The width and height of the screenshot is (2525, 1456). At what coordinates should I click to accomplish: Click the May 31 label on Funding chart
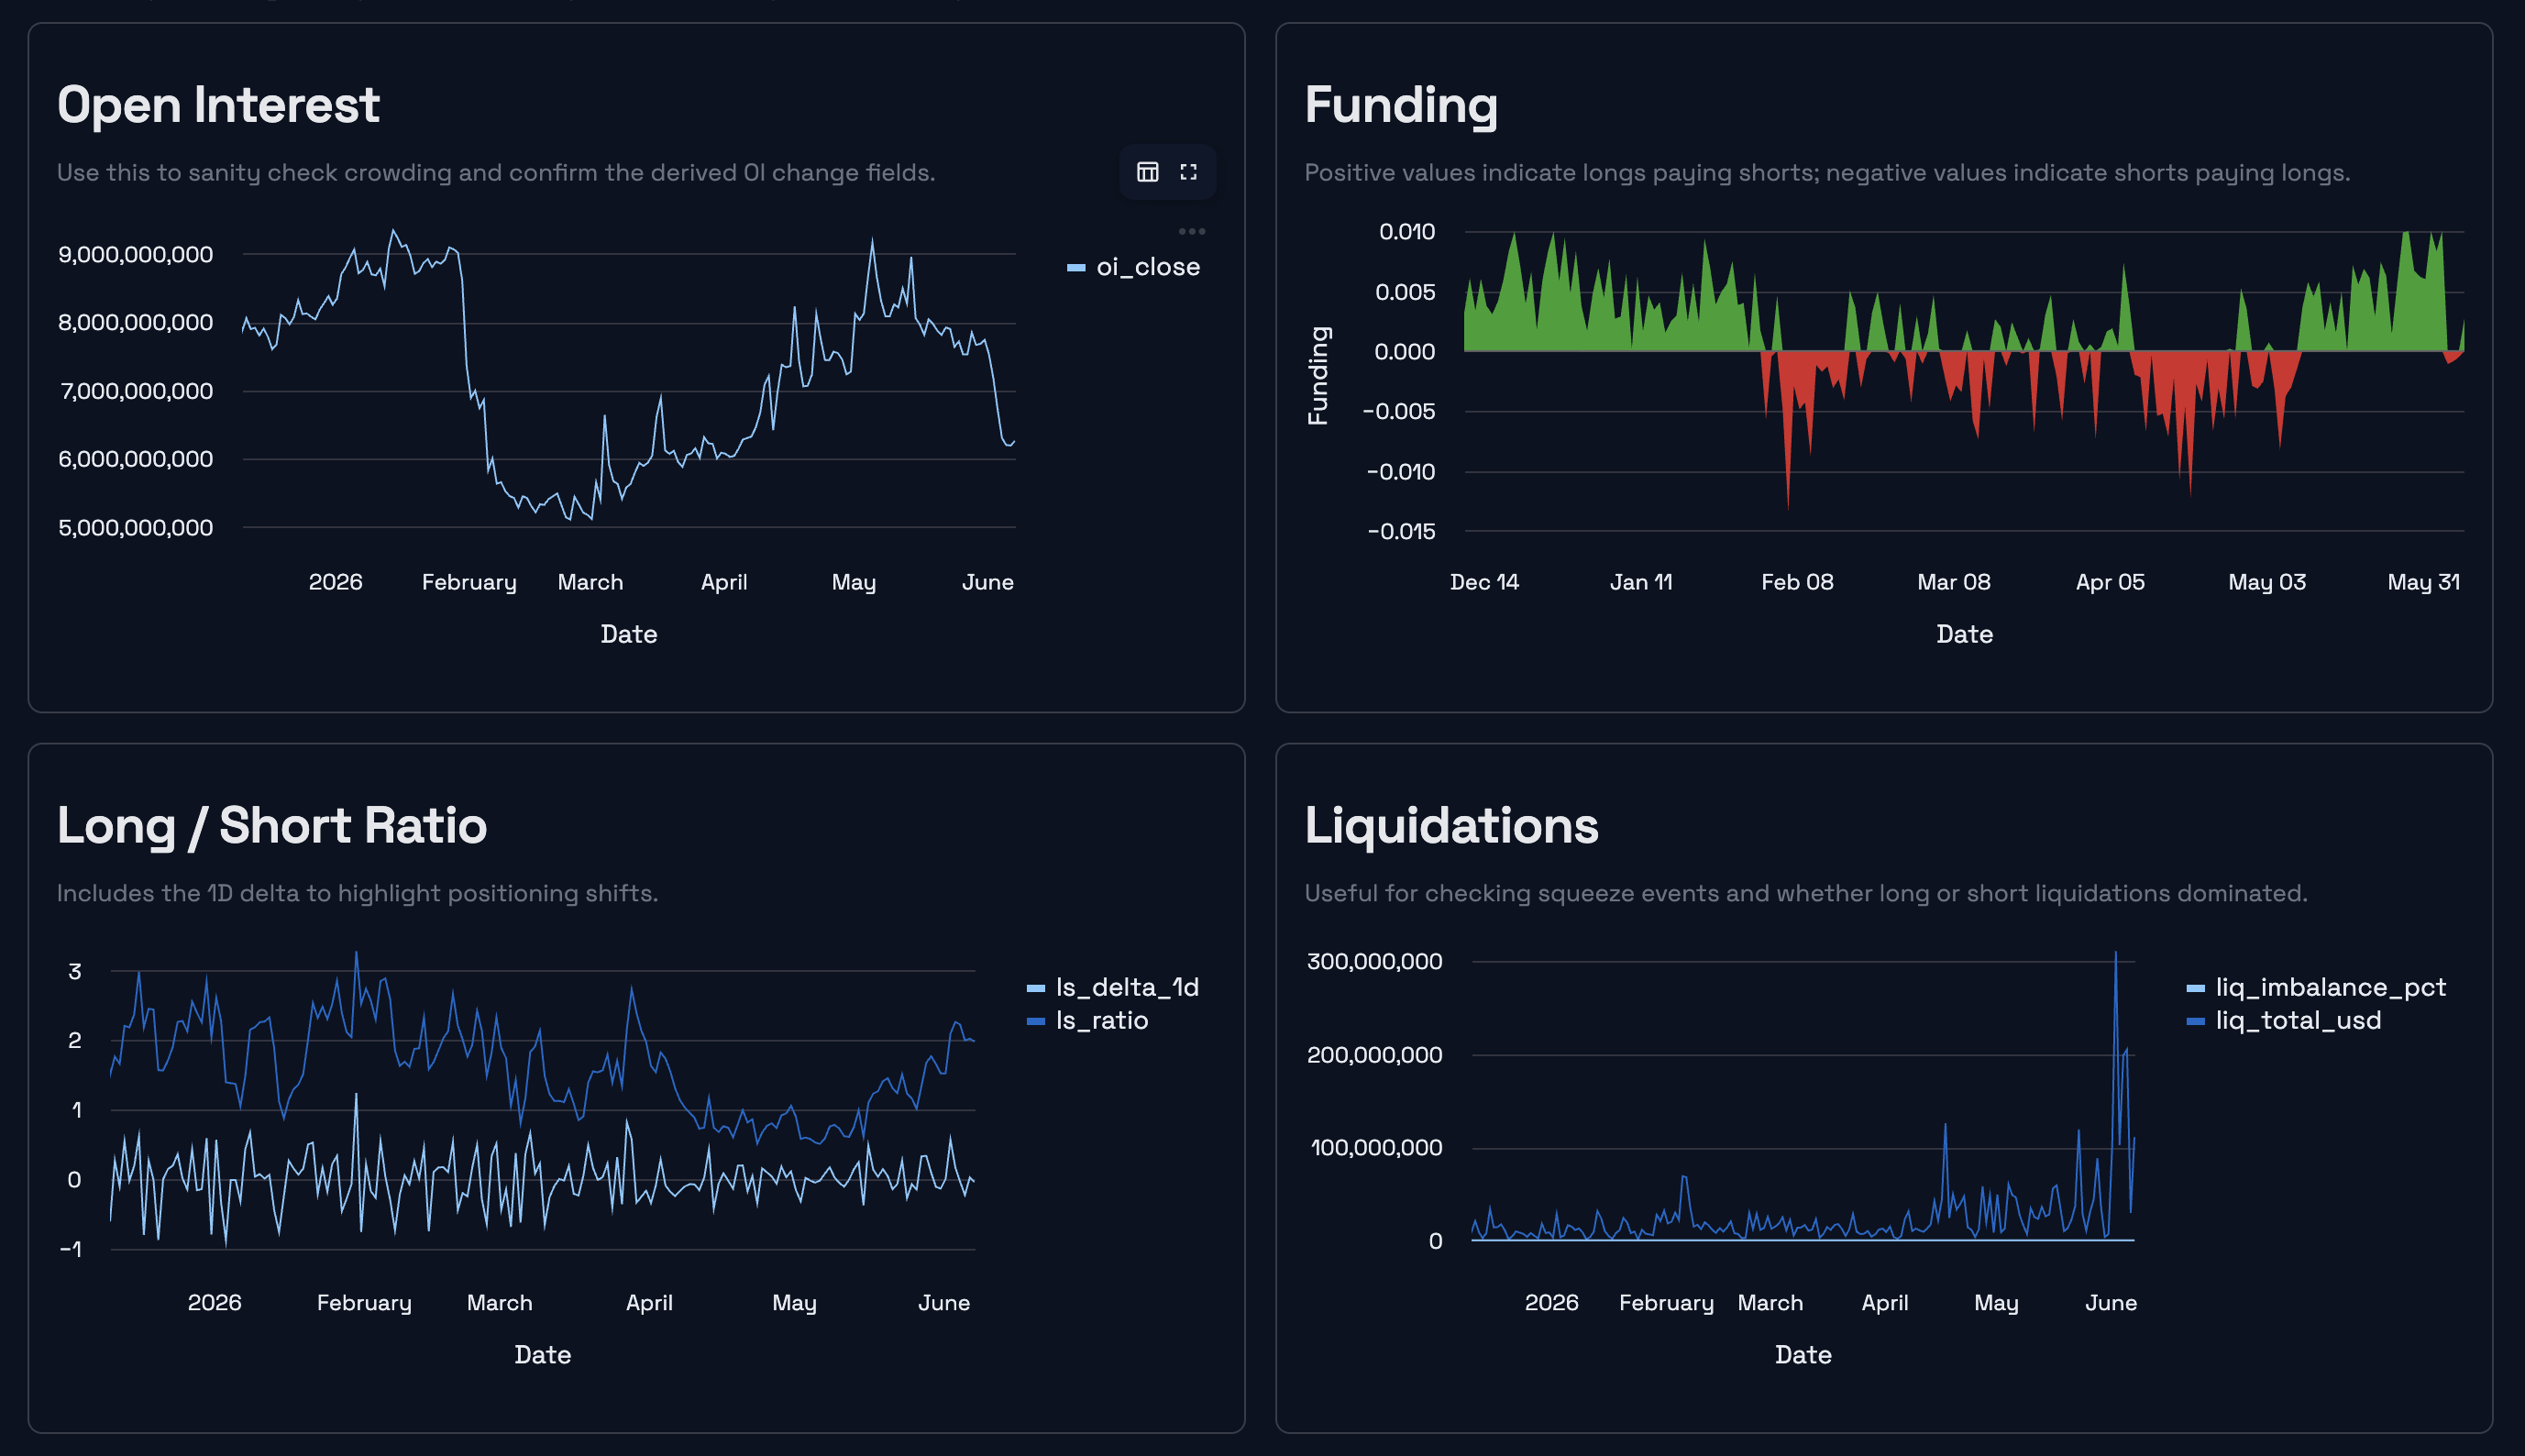point(2424,582)
